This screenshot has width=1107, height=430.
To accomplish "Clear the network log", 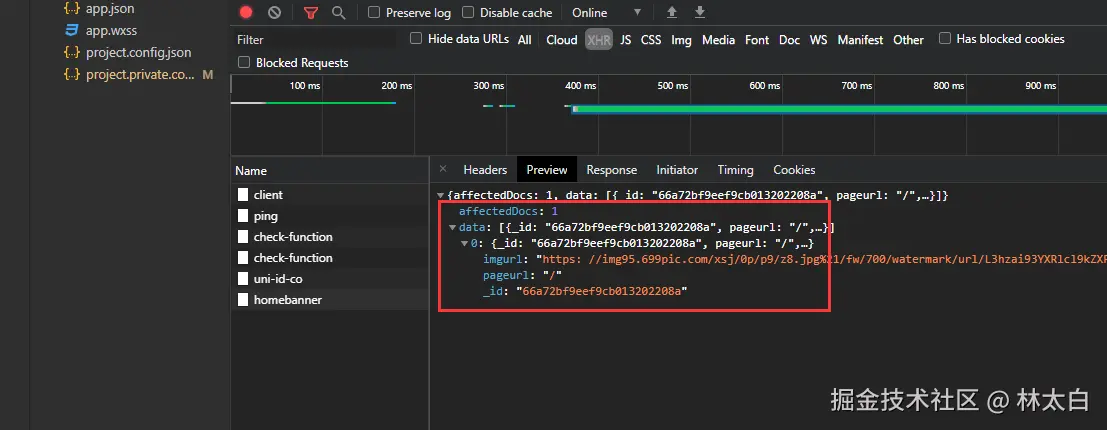I will (x=275, y=12).
